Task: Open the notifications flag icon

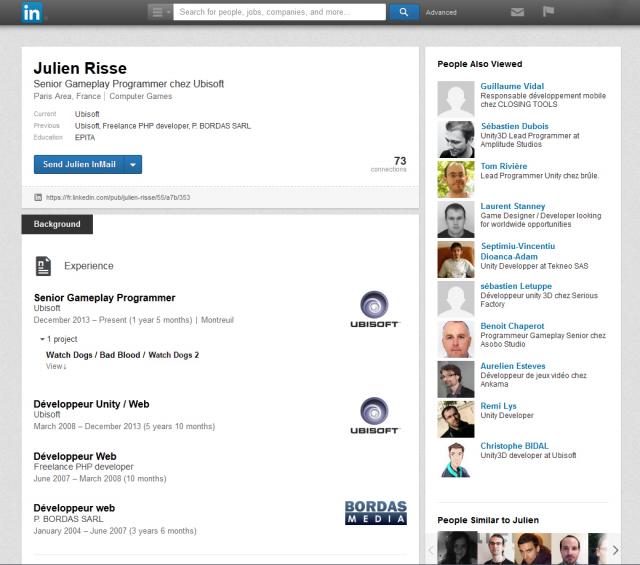Action: 548,12
